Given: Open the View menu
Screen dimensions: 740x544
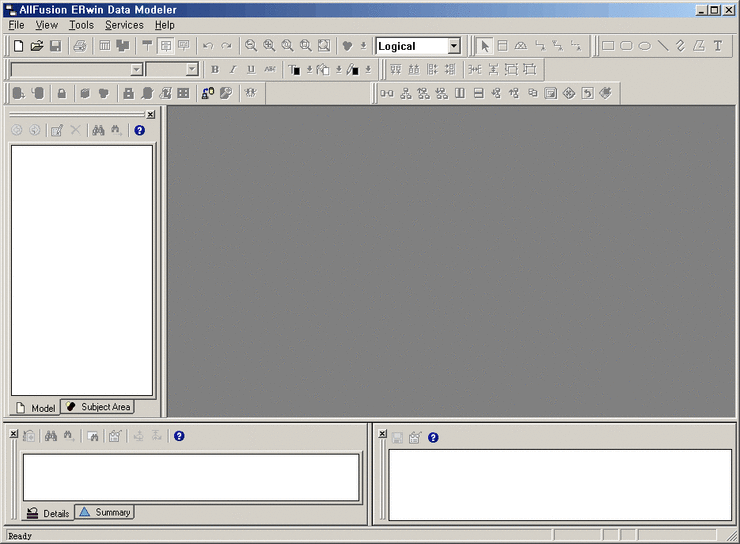Looking at the screenshot, I should (x=47, y=25).
